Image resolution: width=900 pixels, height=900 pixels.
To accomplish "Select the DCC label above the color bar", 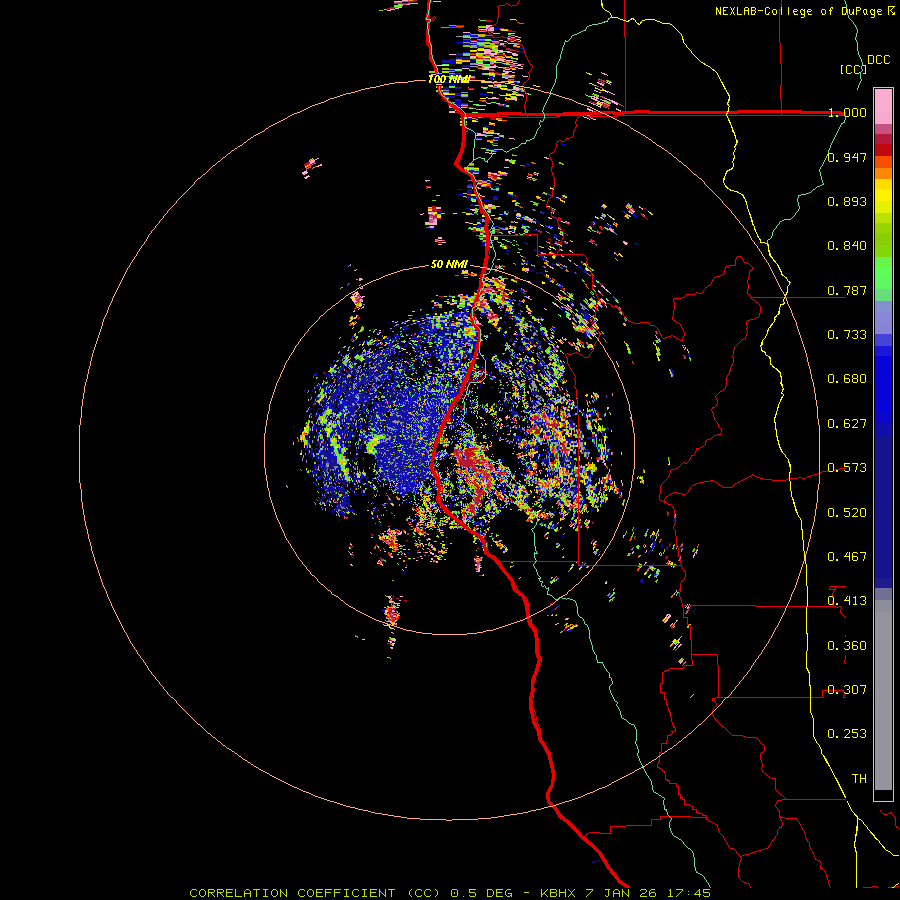I will (878, 60).
